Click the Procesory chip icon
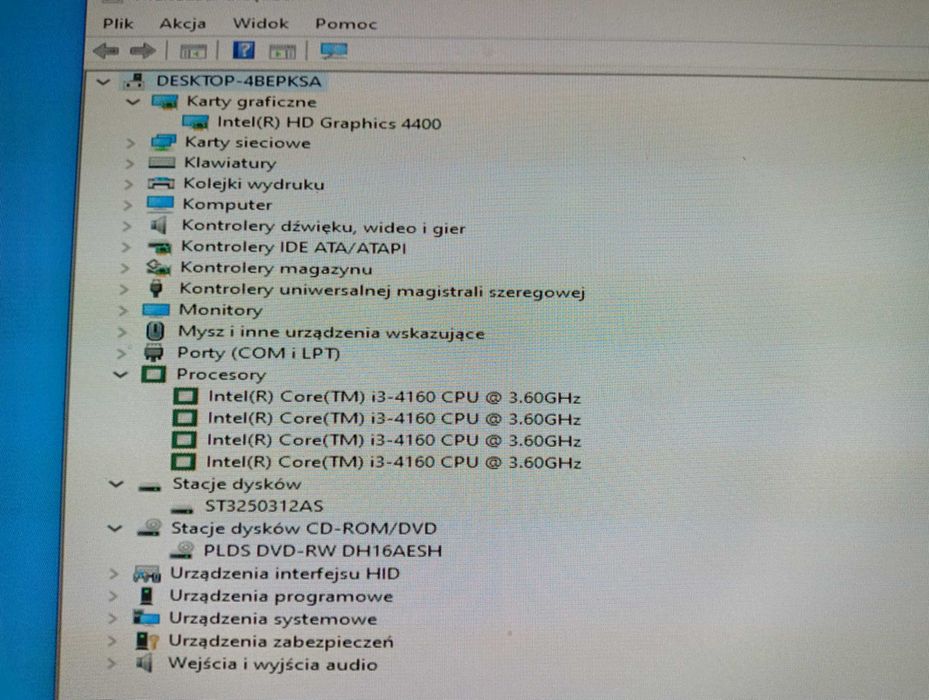Image resolution: width=929 pixels, height=700 pixels. click(153, 374)
